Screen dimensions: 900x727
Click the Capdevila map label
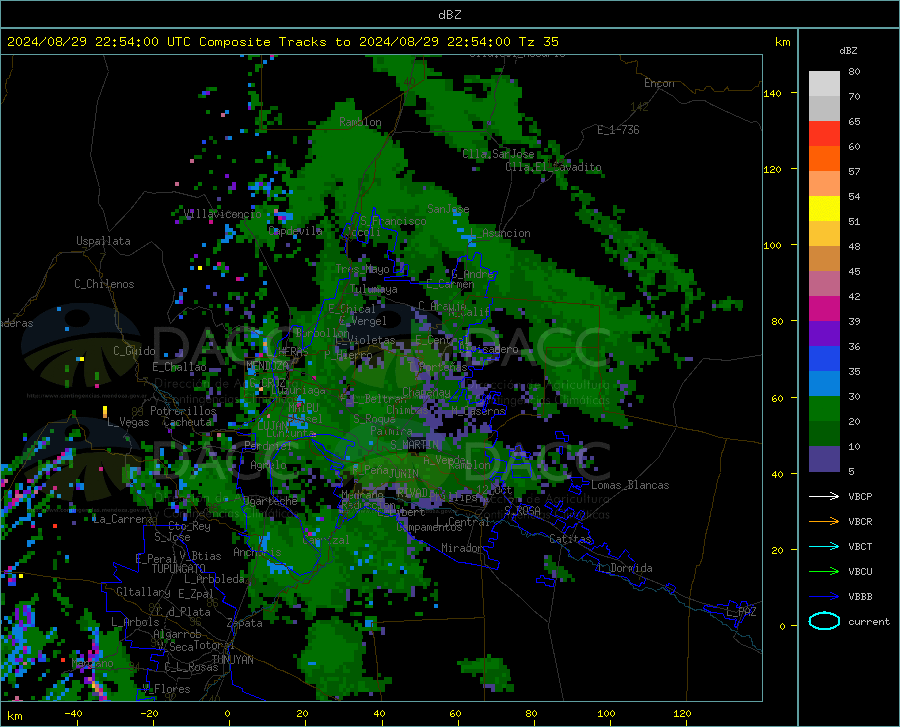point(295,231)
